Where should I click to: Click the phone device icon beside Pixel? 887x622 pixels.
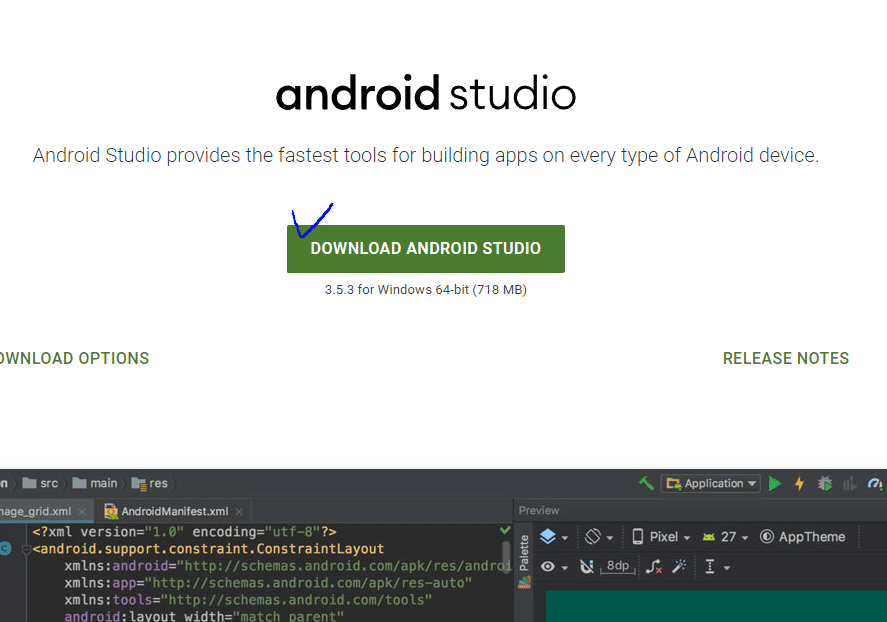point(638,537)
